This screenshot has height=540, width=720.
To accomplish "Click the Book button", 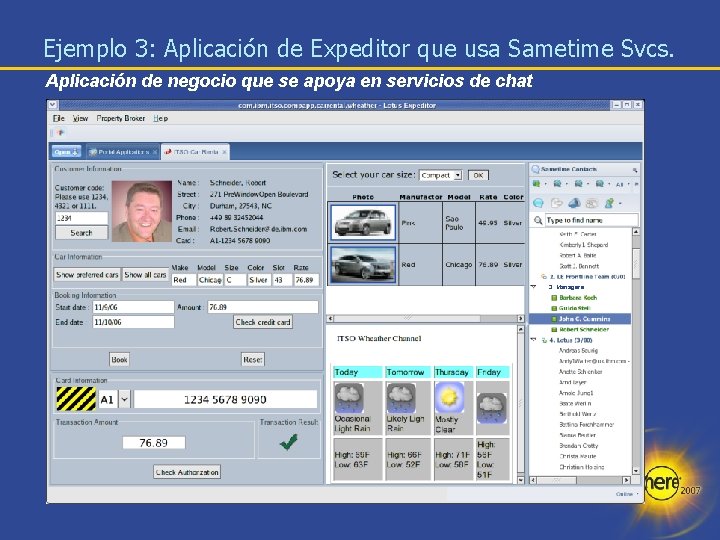I will [x=119, y=360].
